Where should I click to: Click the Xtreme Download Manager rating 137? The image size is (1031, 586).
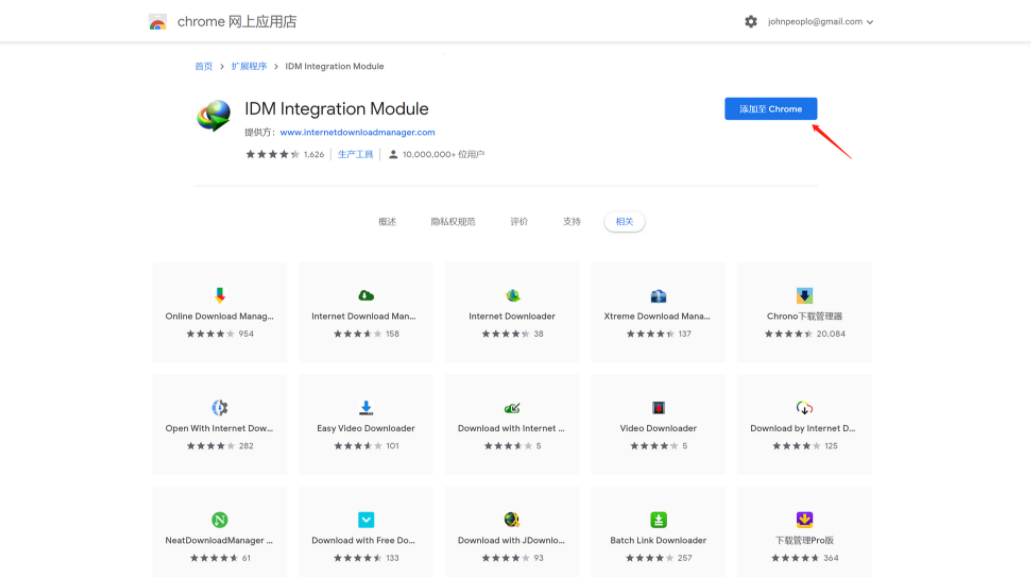(685, 334)
